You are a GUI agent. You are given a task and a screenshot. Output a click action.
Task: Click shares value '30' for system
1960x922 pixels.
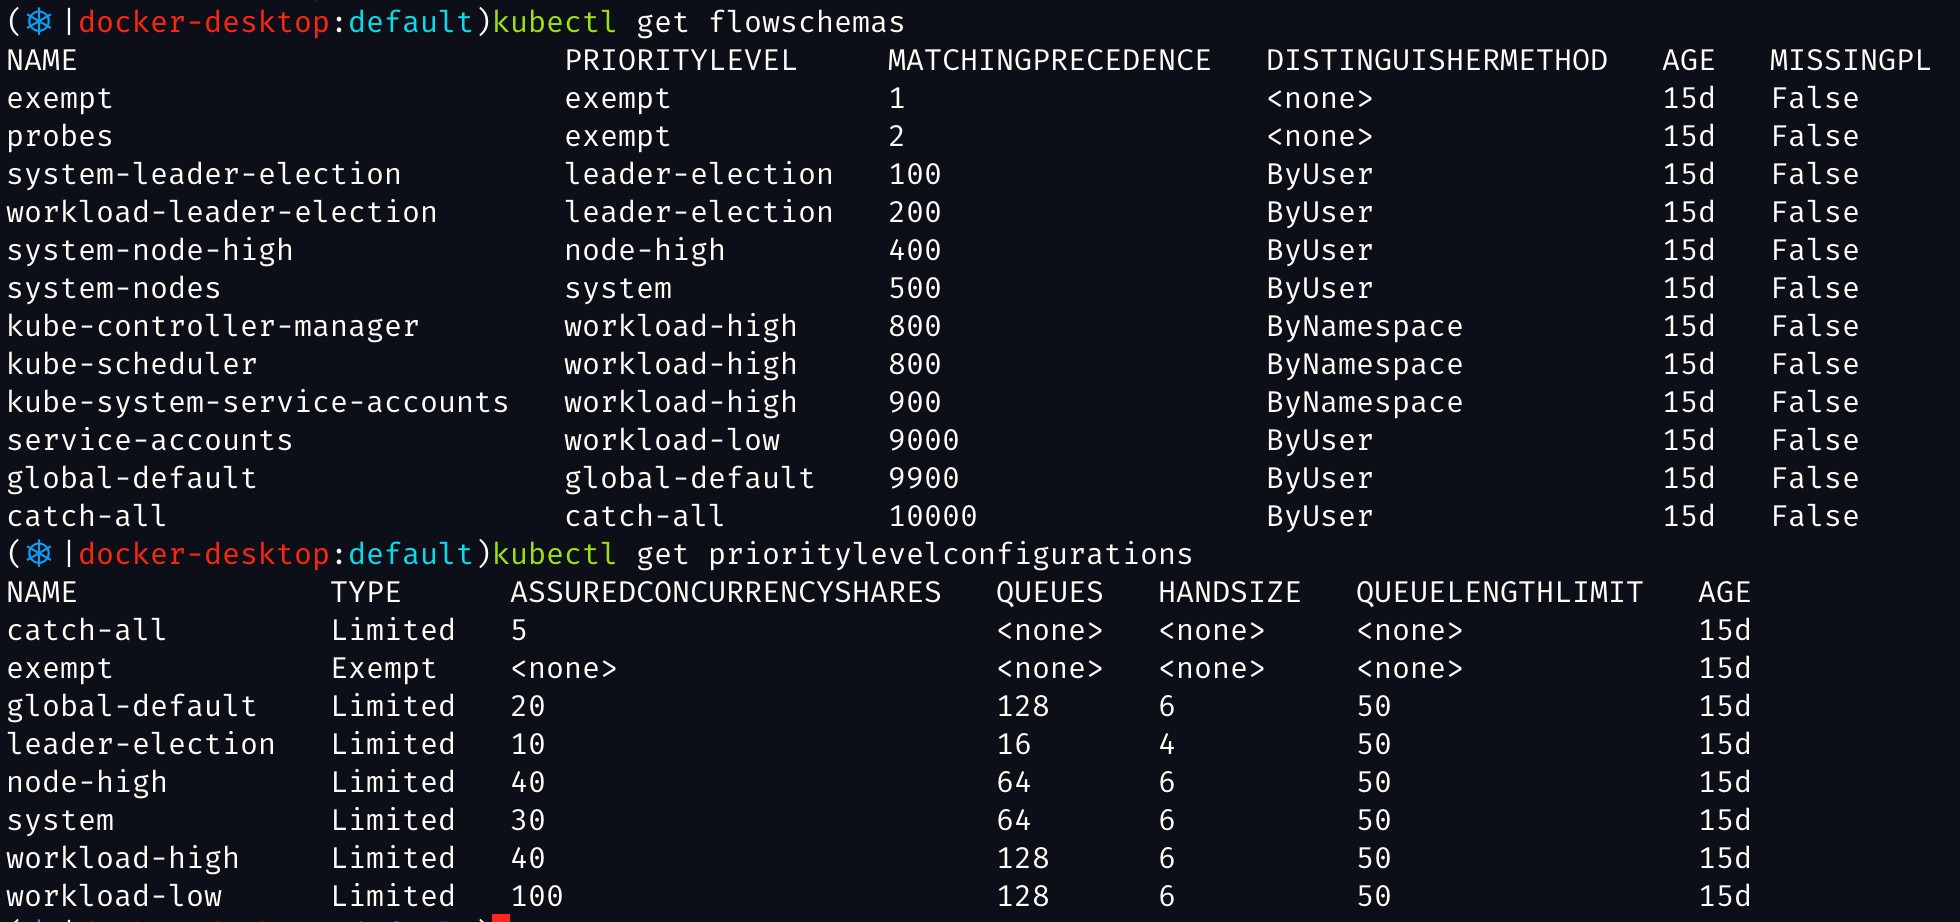click(528, 820)
